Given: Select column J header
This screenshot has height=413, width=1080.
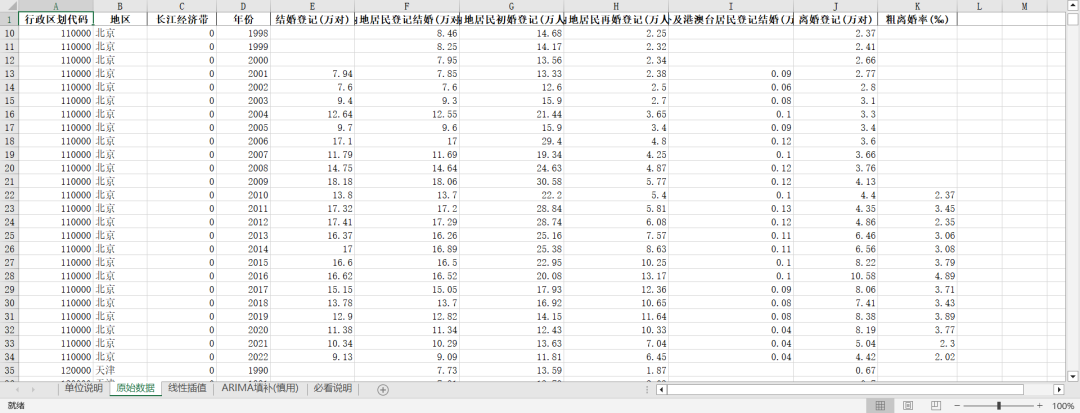Looking at the screenshot, I should click(835, 6).
